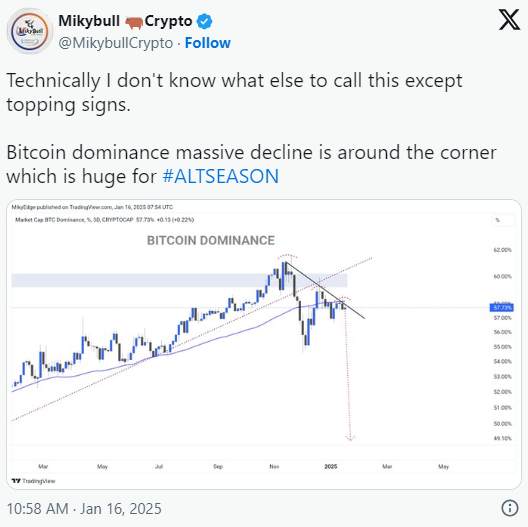This screenshot has width=528, height=527.
Task: Click the 2025 label on time axis
Action: coord(331,466)
